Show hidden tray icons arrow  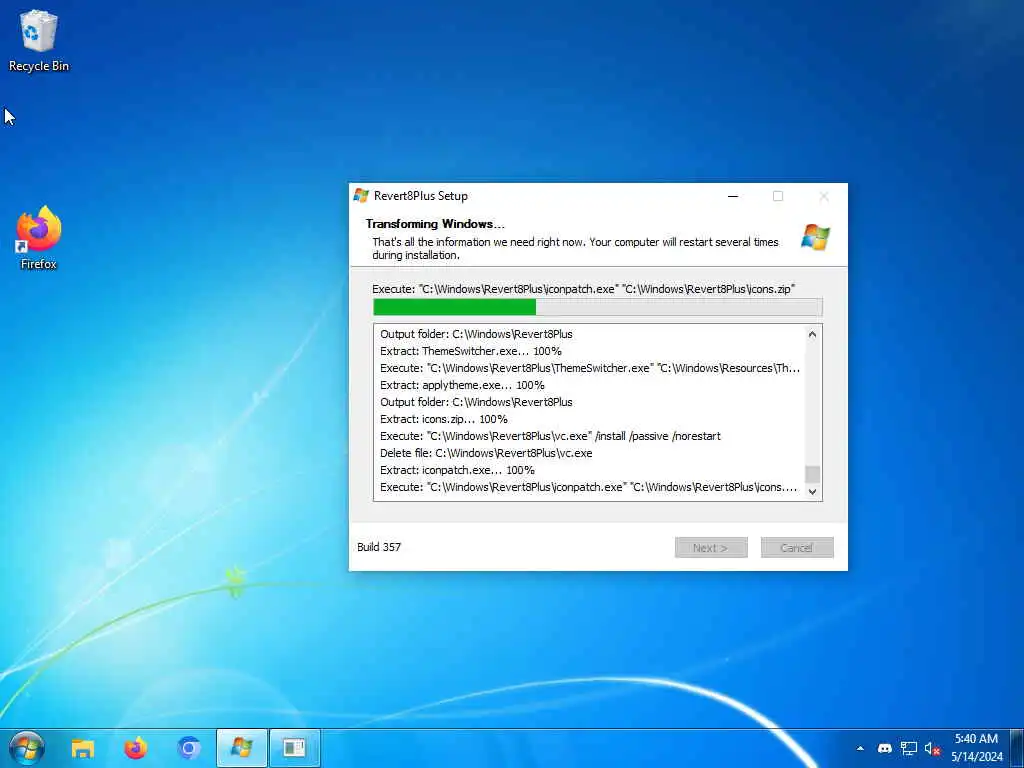coord(860,748)
